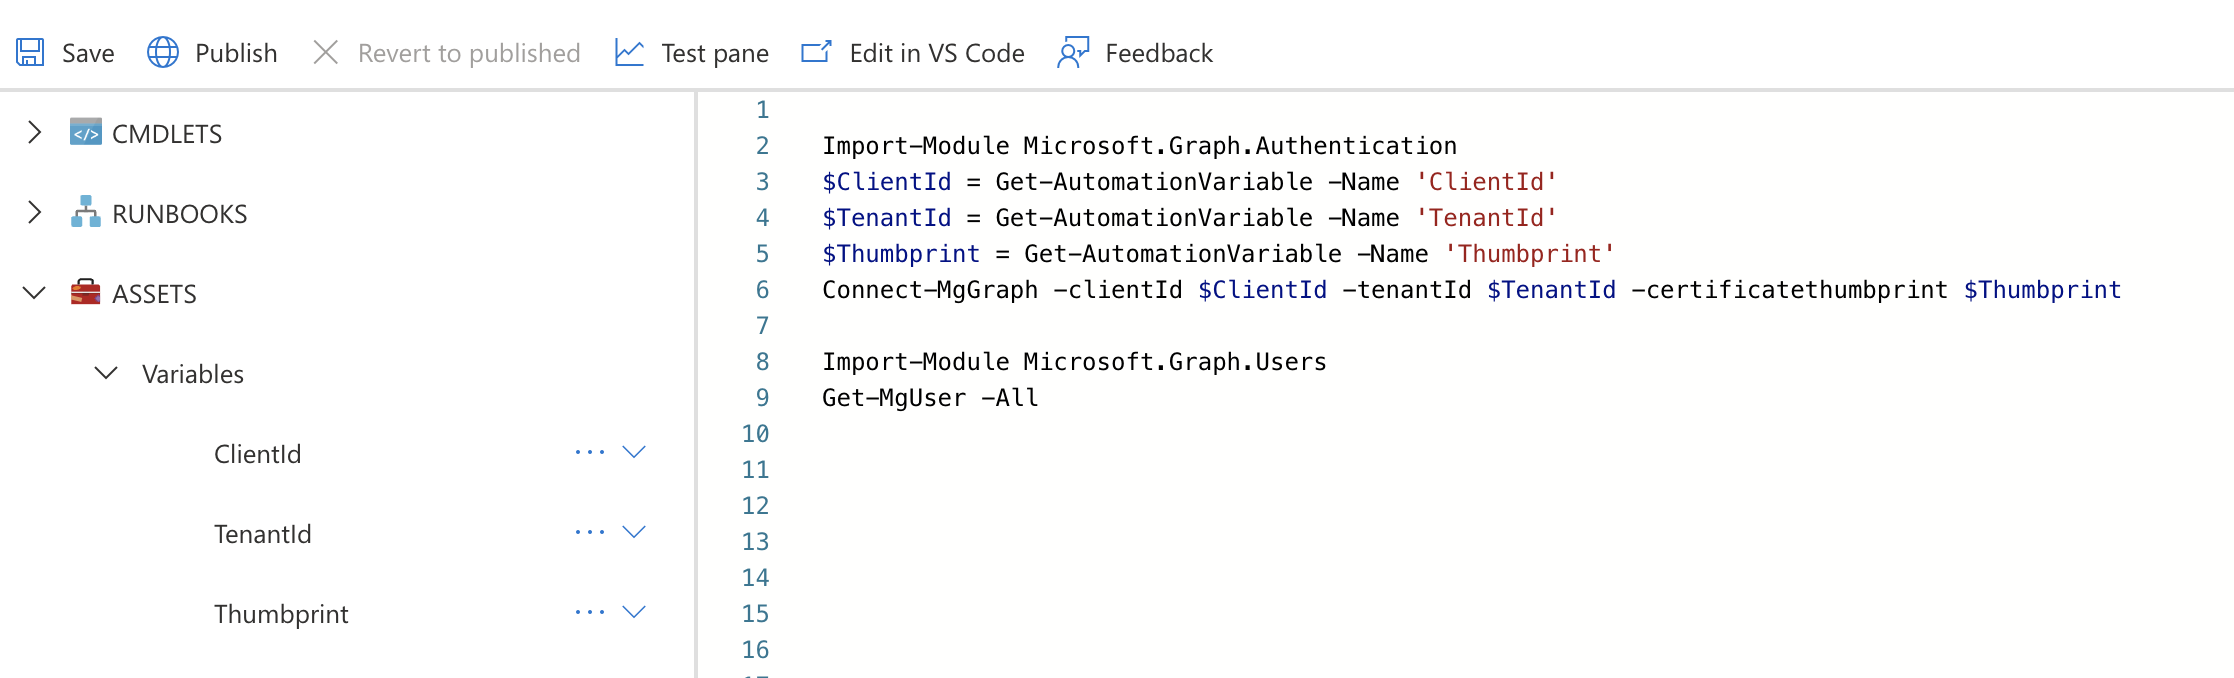Image resolution: width=2234 pixels, height=678 pixels.
Task: Expand the RUNBOOKS section
Action: click(x=33, y=213)
